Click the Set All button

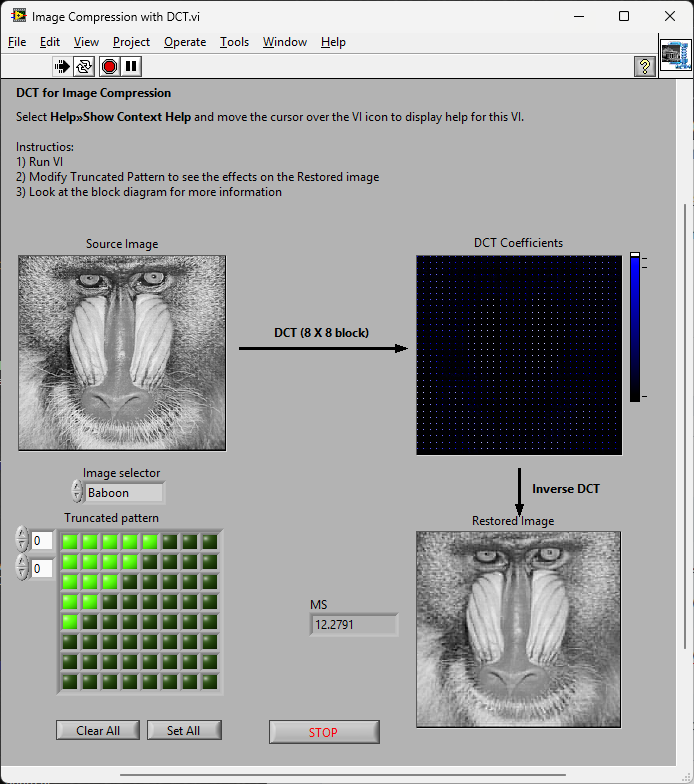click(183, 731)
